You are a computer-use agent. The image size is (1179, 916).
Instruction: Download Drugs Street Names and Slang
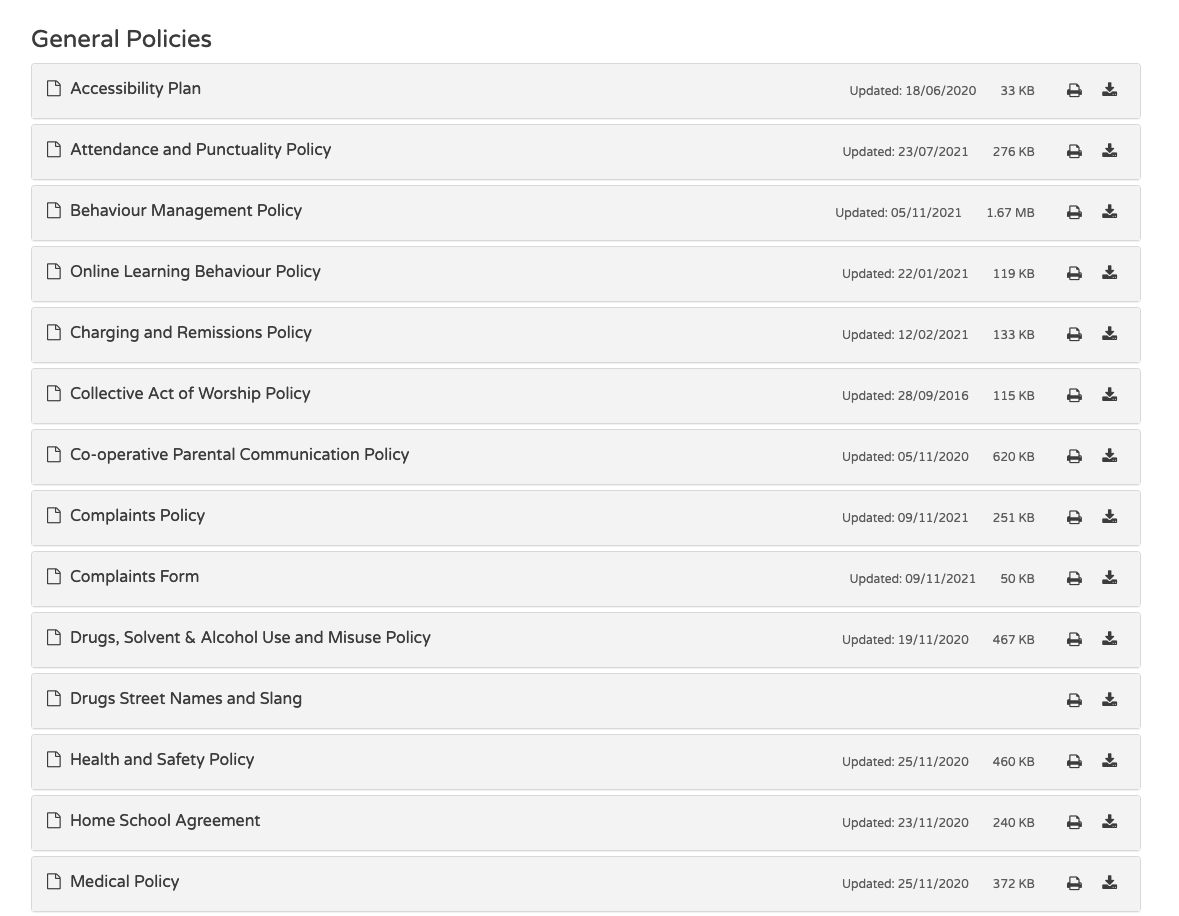click(x=1109, y=700)
